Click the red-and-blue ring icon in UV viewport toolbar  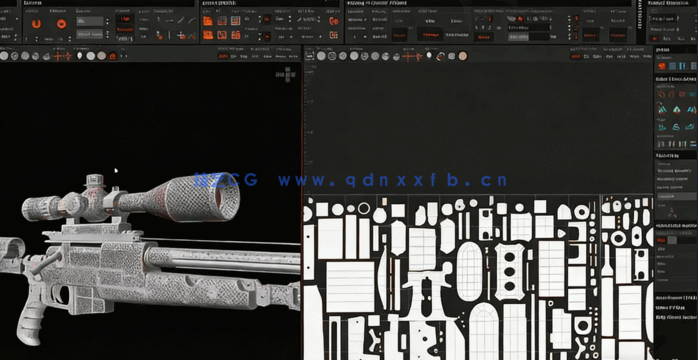440,56
